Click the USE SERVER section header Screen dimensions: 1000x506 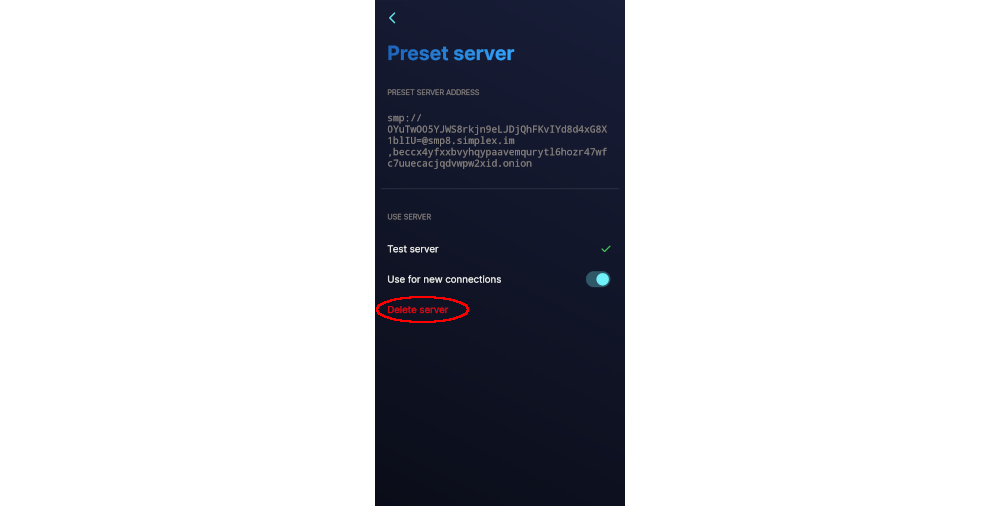pos(409,217)
